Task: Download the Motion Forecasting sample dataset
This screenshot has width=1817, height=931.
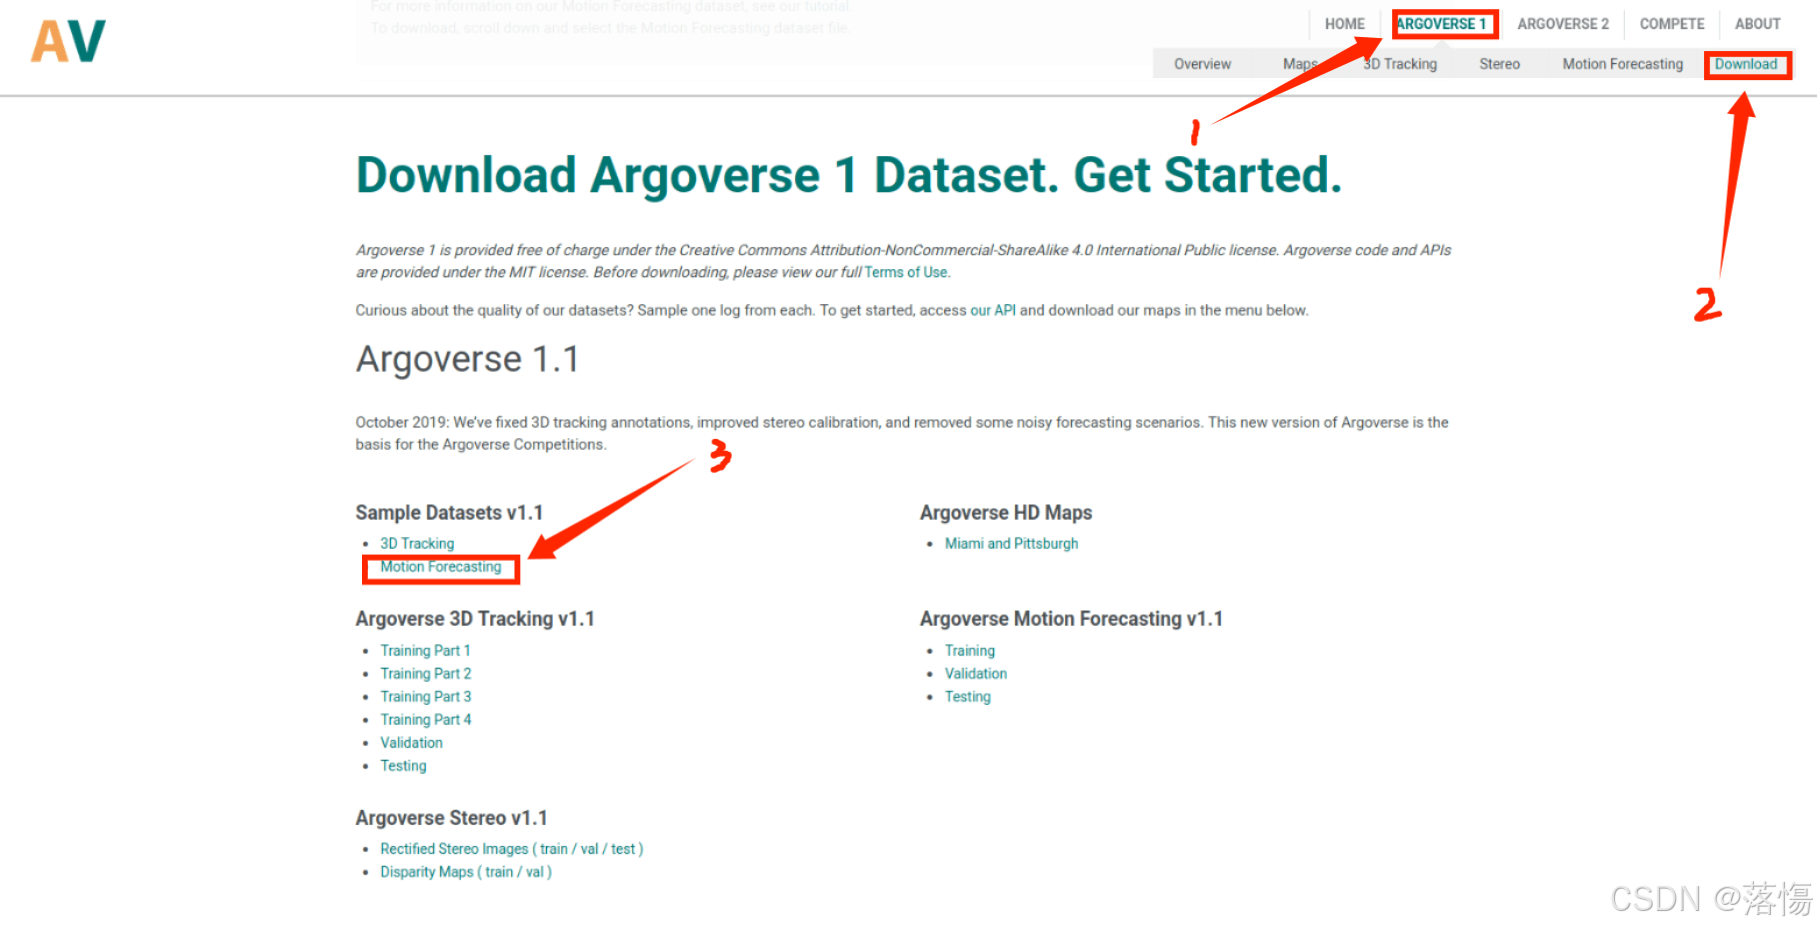Action: pyautogui.click(x=440, y=566)
